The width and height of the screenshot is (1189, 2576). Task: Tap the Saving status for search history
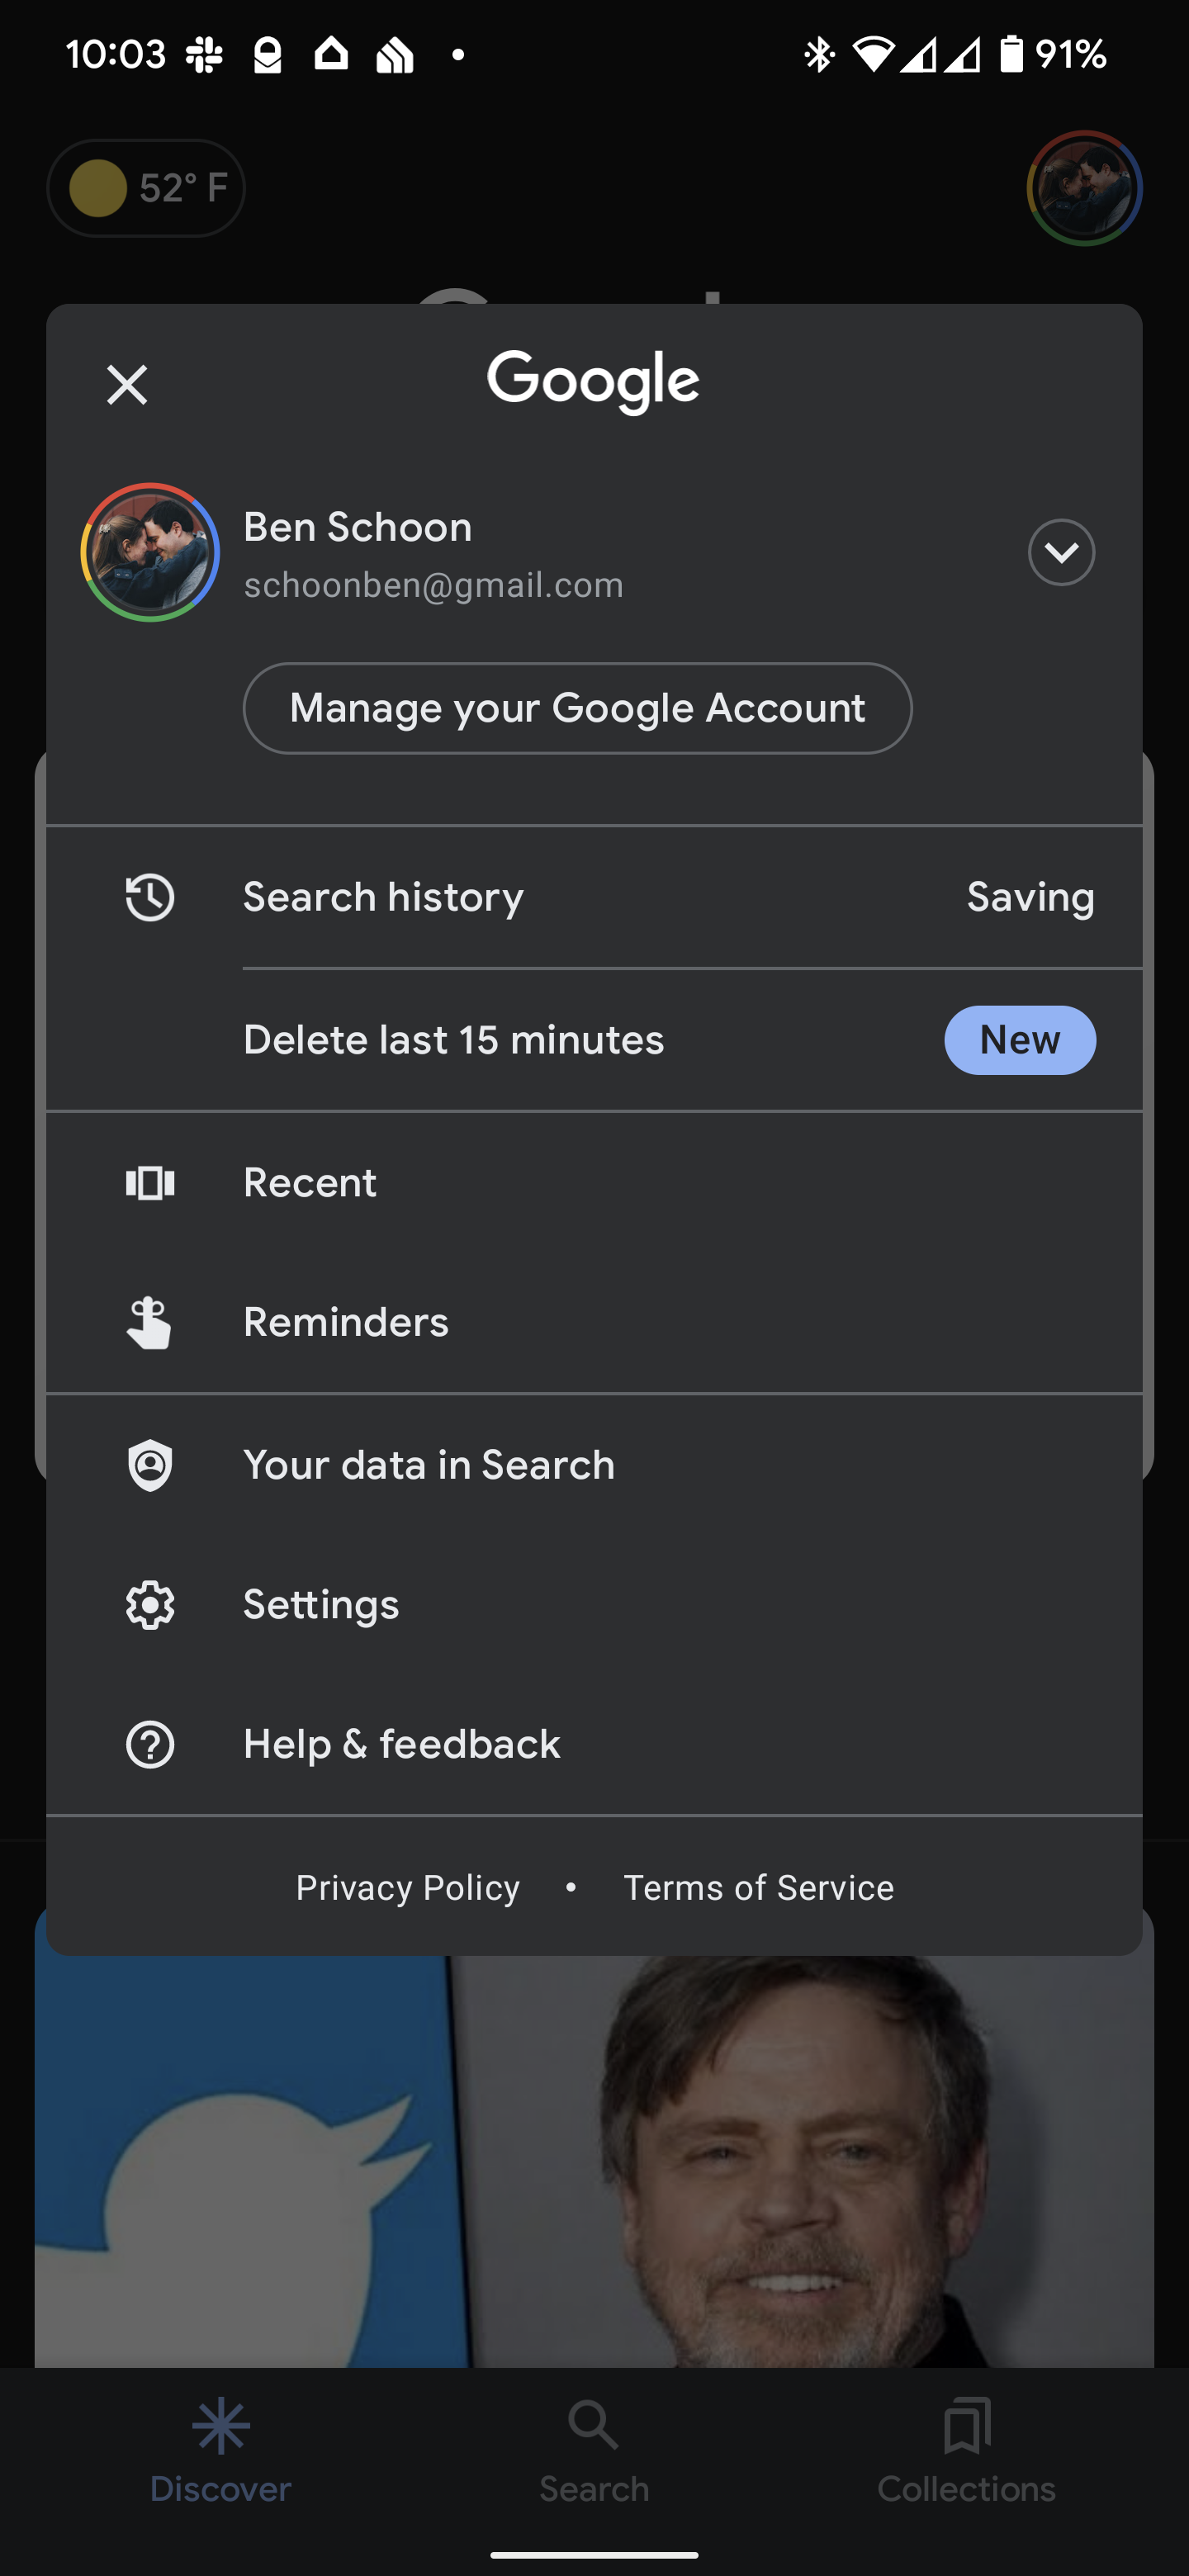pyautogui.click(x=1030, y=897)
